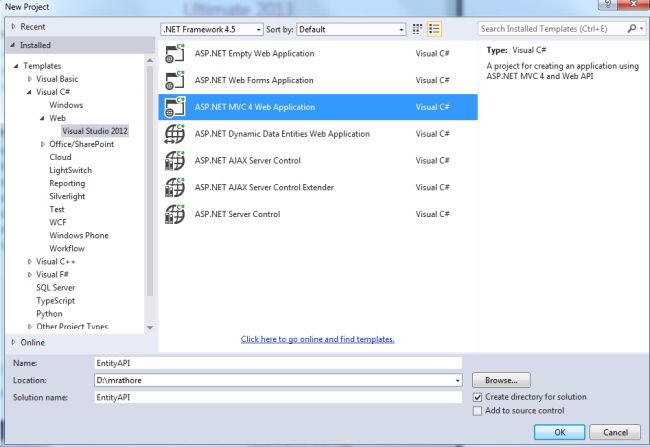Expand the Recent section
This screenshot has height=447, width=650.
point(13,27)
